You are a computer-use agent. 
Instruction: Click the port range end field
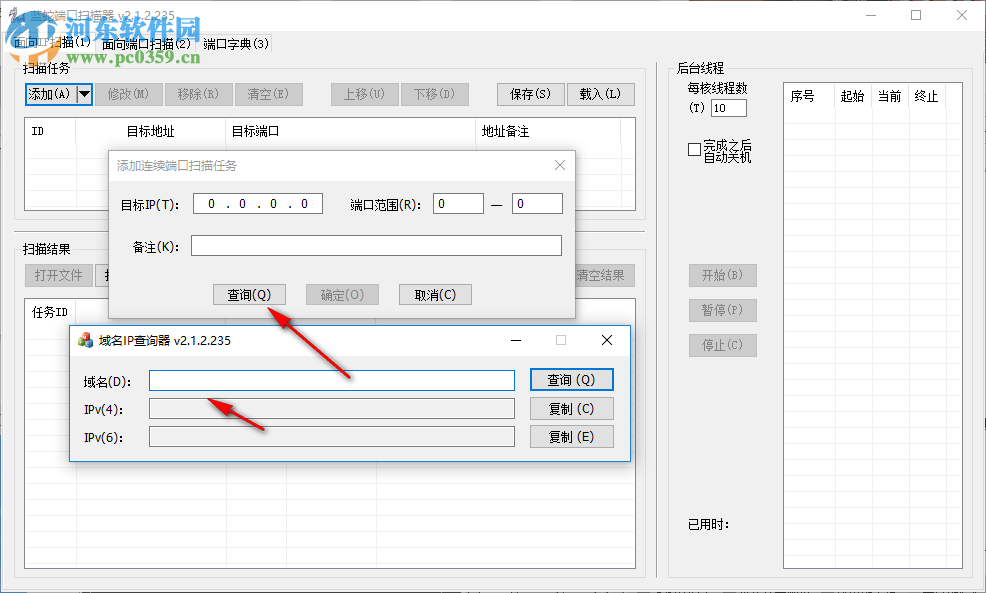537,204
